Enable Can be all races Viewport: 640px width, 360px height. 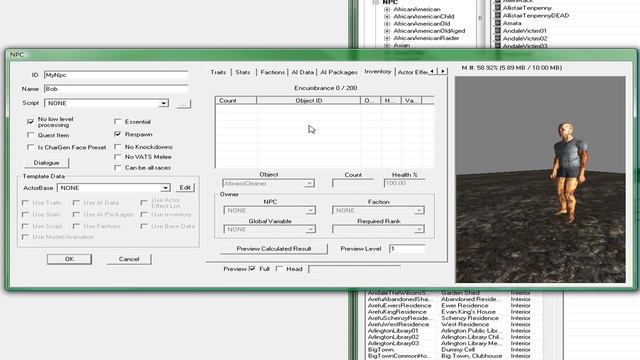click(118, 168)
